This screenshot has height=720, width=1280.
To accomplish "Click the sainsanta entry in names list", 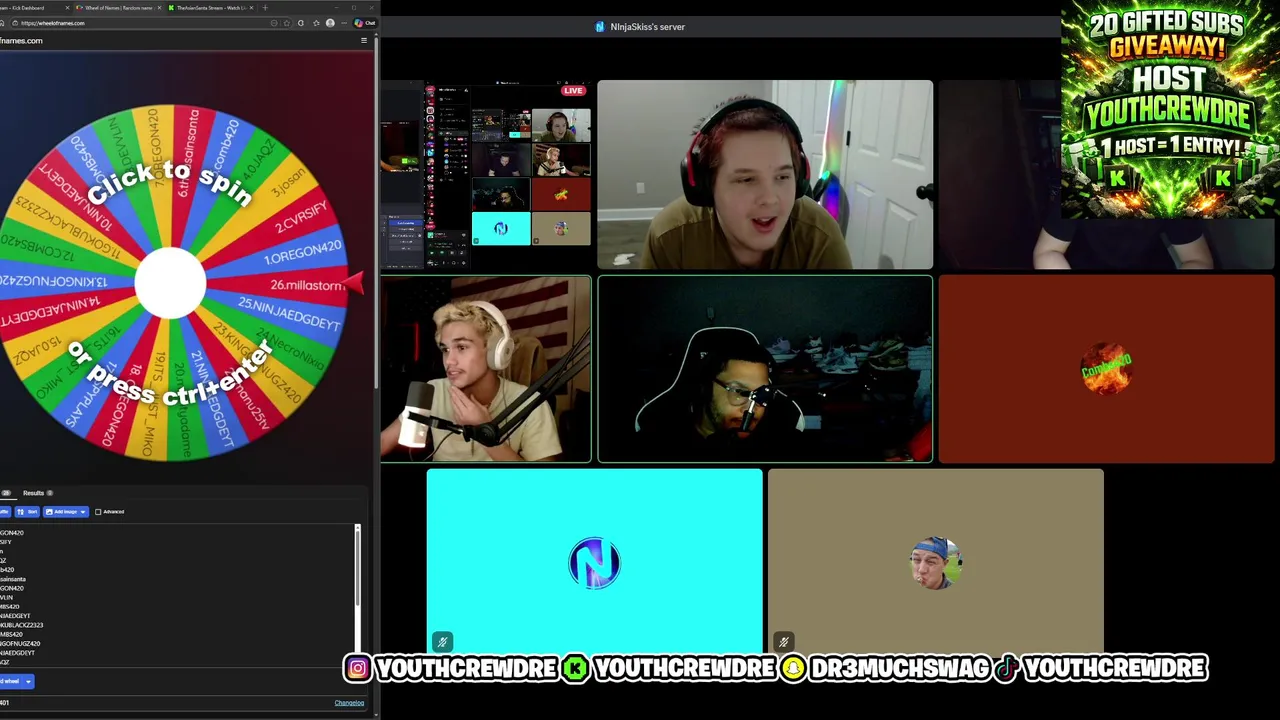I will point(13,579).
